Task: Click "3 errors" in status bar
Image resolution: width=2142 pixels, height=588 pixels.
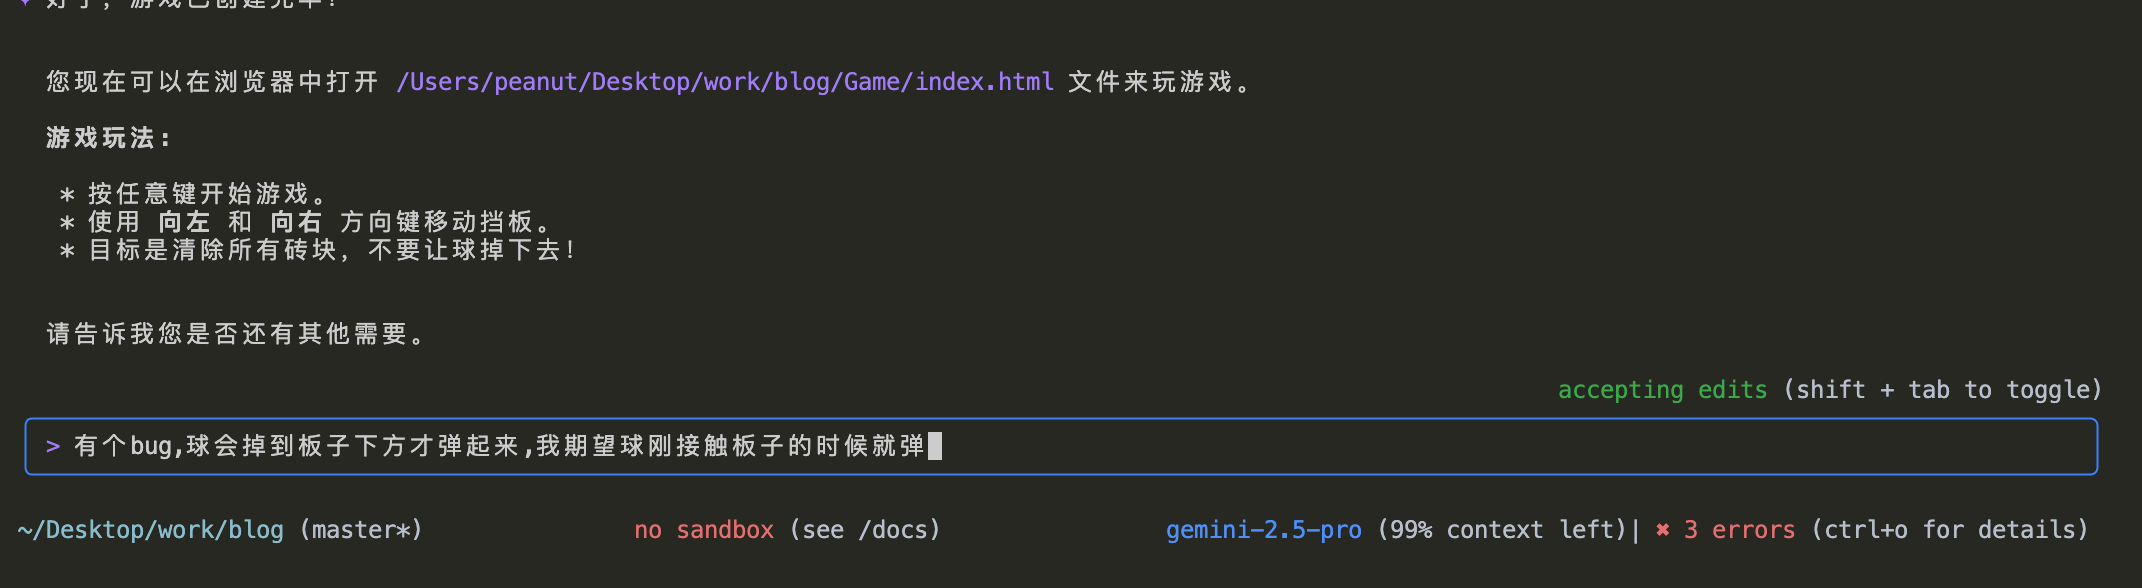Action: pos(1739,530)
